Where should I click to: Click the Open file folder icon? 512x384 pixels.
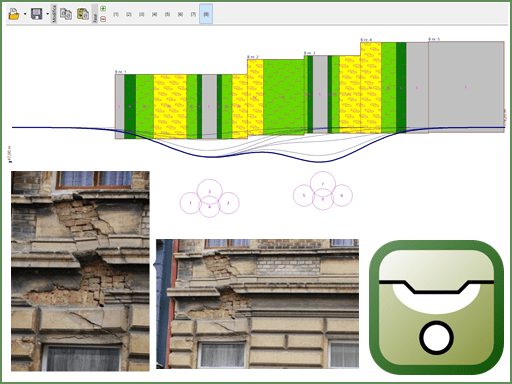pyautogui.click(x=14, y=14)
